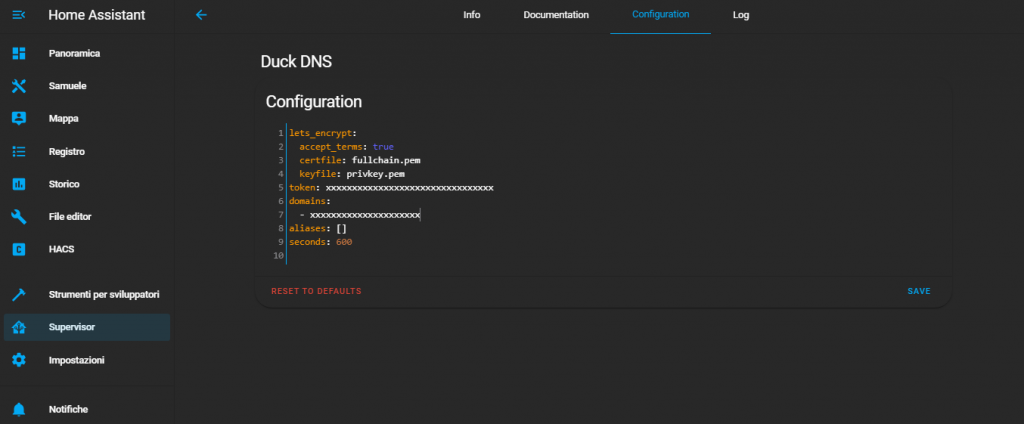This screenshot has width=1024, height=424.
Task: Open File editor from the sidebar
Action: [x=87, y=216]
